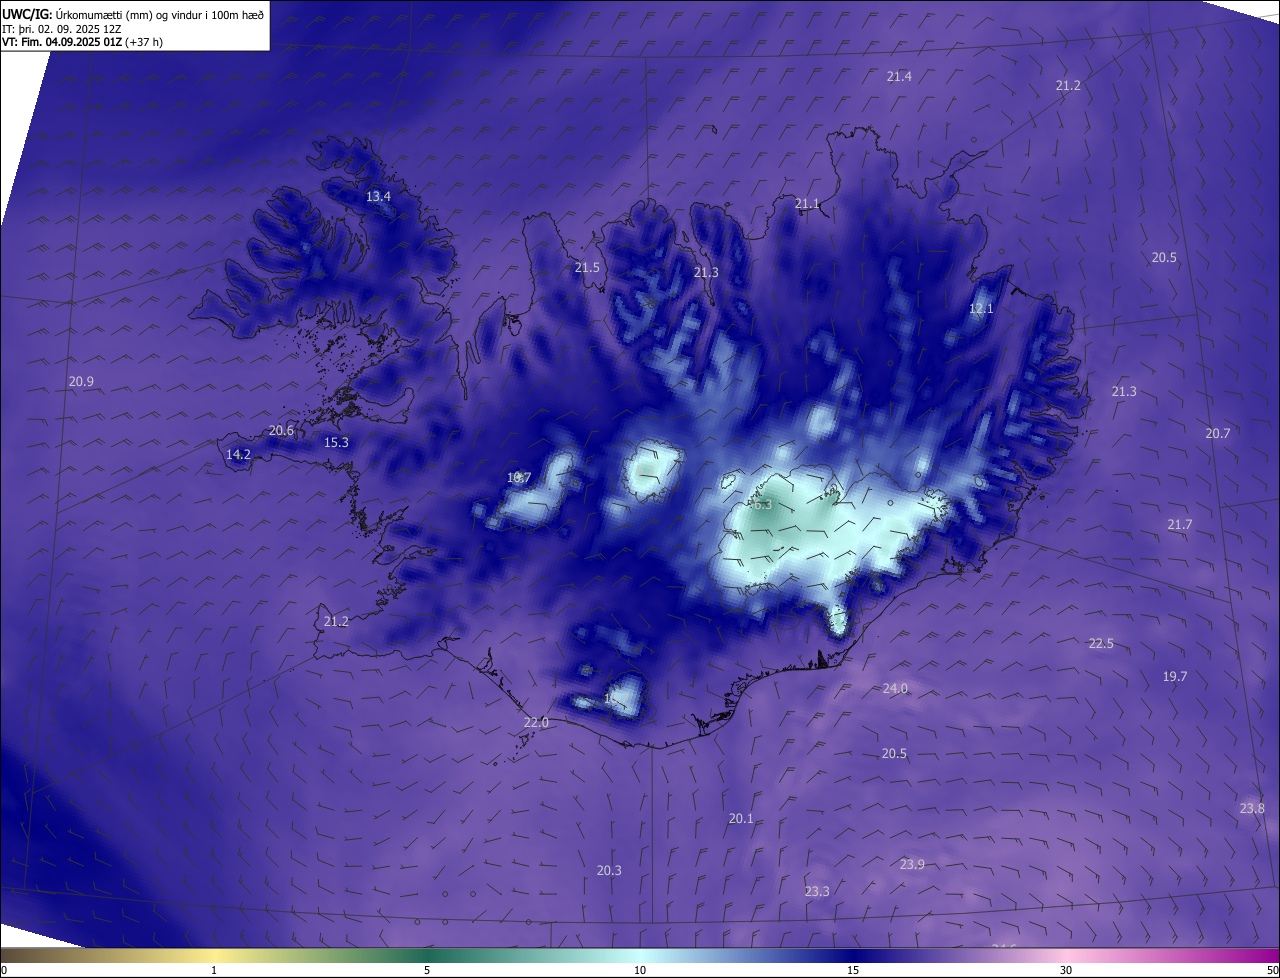Click the 12.1 value label in the northeast
This screenshot has height=978, width=1280.
(x=981, y=308)
